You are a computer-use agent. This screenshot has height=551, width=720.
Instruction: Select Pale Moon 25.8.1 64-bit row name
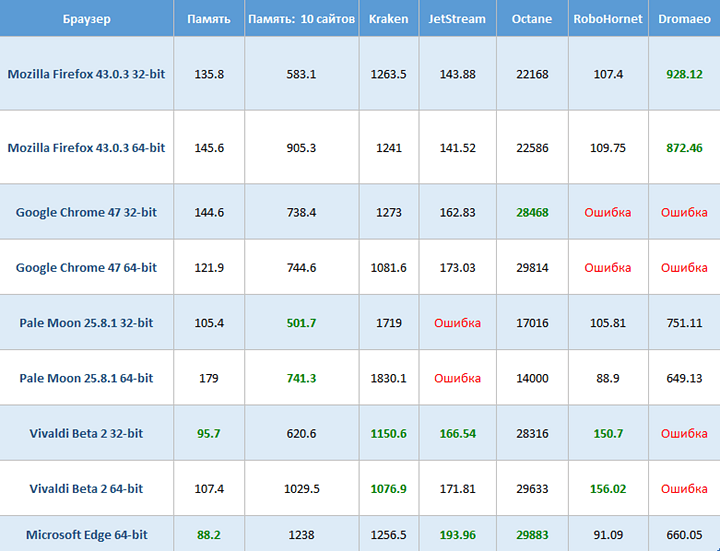[x=86, y=378]
